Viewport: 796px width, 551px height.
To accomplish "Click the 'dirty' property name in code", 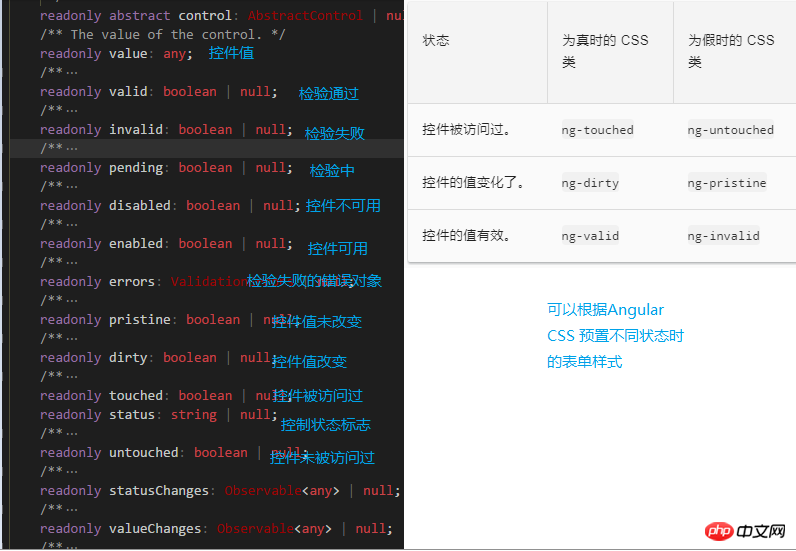I will (x=128, y=358).
